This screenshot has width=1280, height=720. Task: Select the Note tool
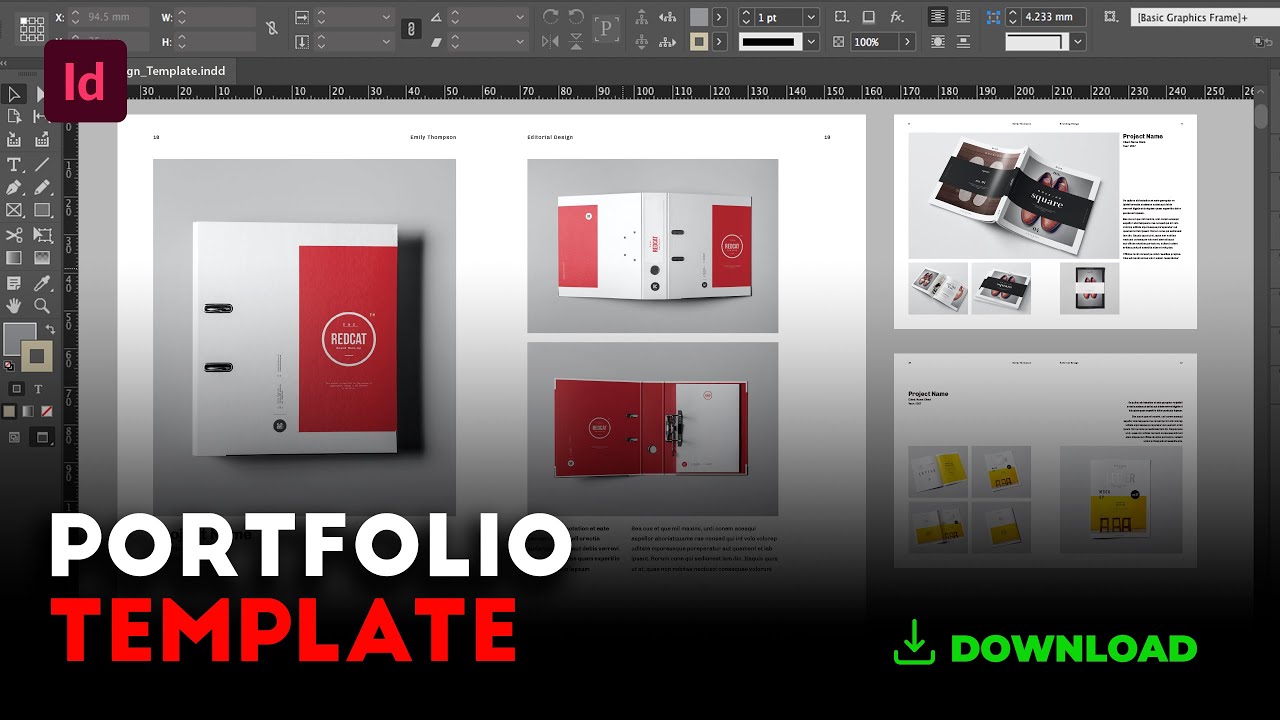click(x=14, y=283)
